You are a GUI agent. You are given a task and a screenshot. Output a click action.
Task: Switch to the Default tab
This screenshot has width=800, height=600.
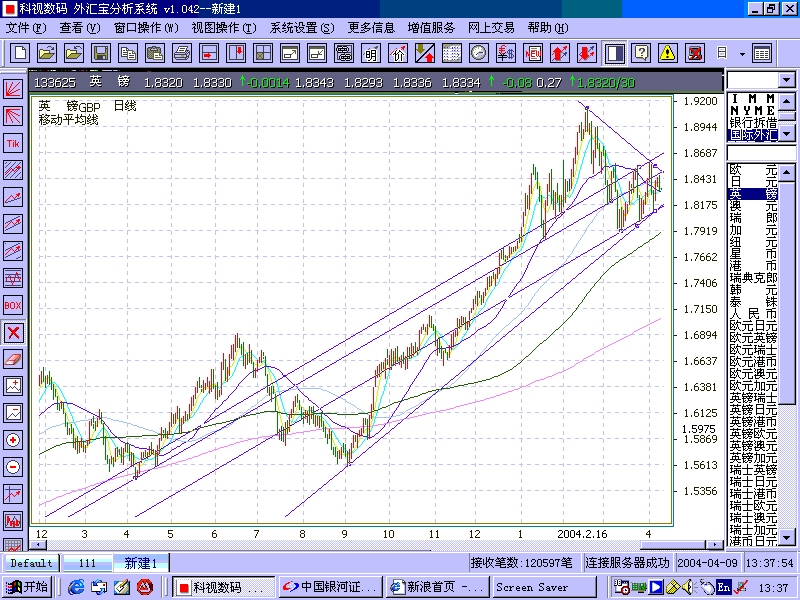tap(31, 563)
